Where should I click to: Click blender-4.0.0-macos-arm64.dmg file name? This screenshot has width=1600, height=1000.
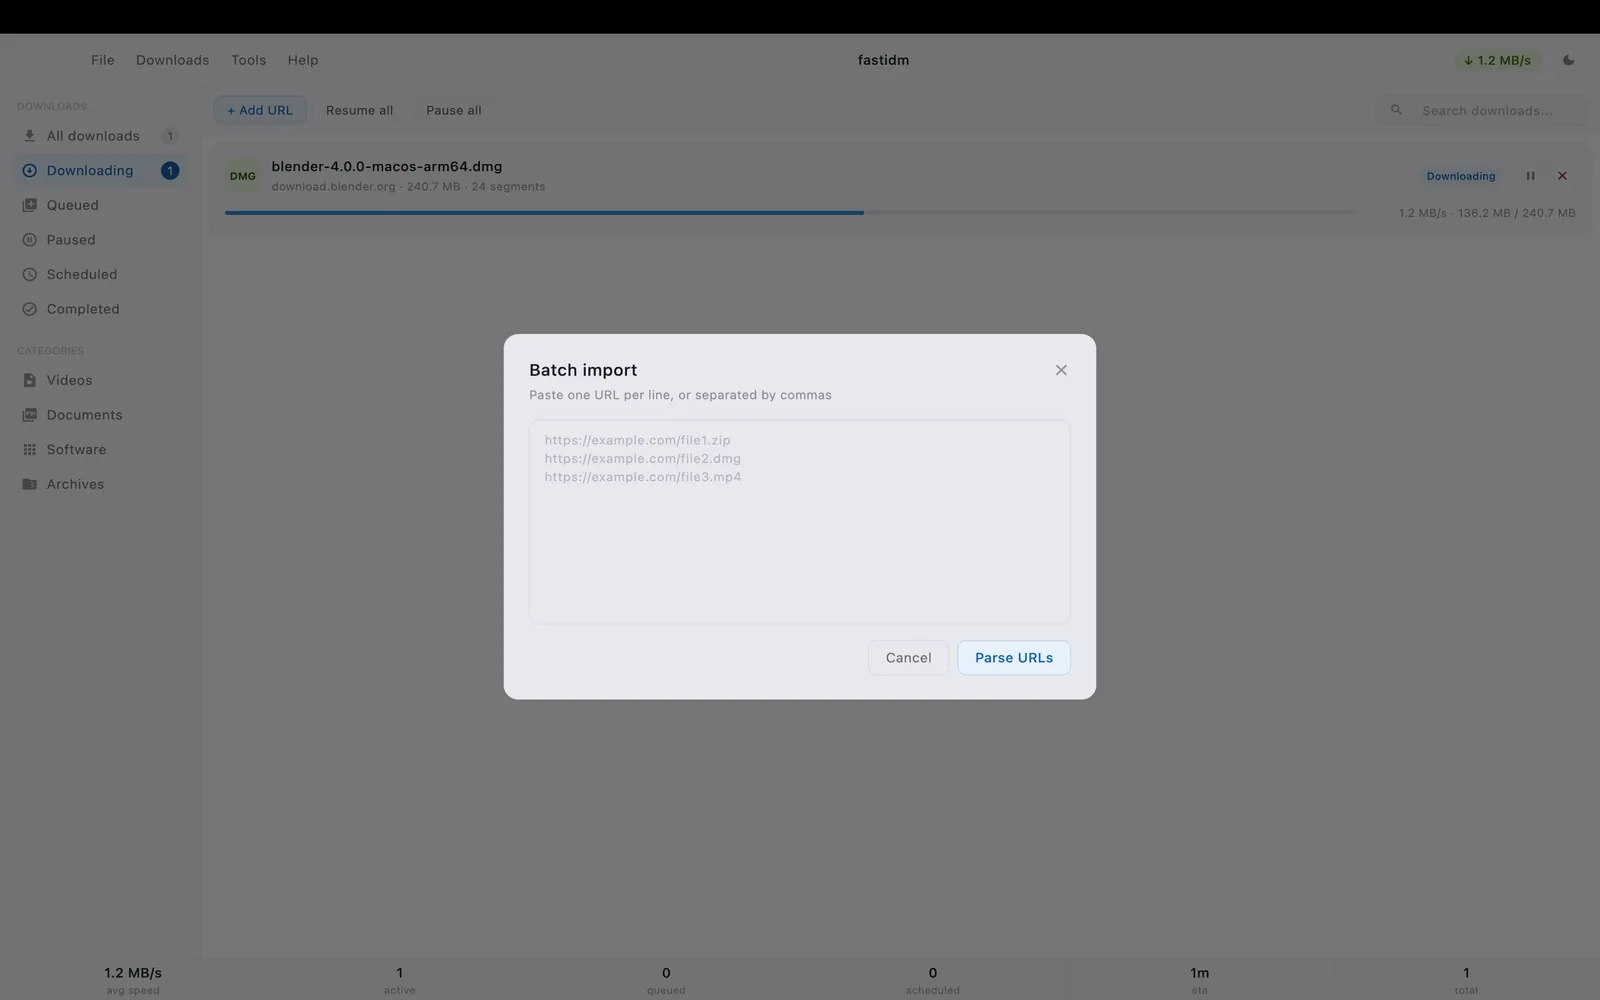[387, 167]
